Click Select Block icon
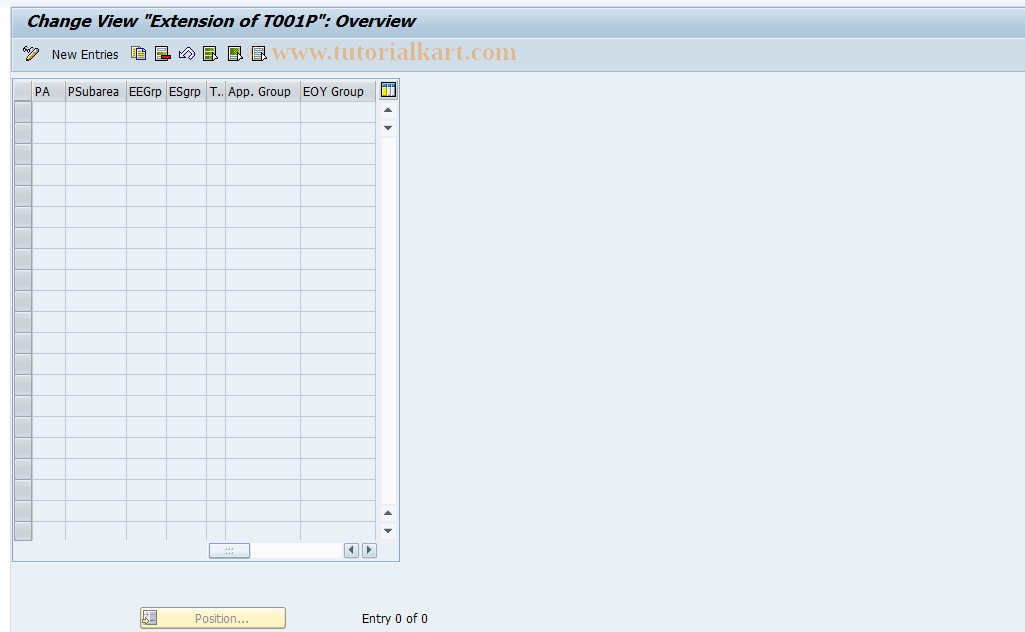Image resolution: width=1025 pixels, height=632 pixels. [x=235, y=54]
